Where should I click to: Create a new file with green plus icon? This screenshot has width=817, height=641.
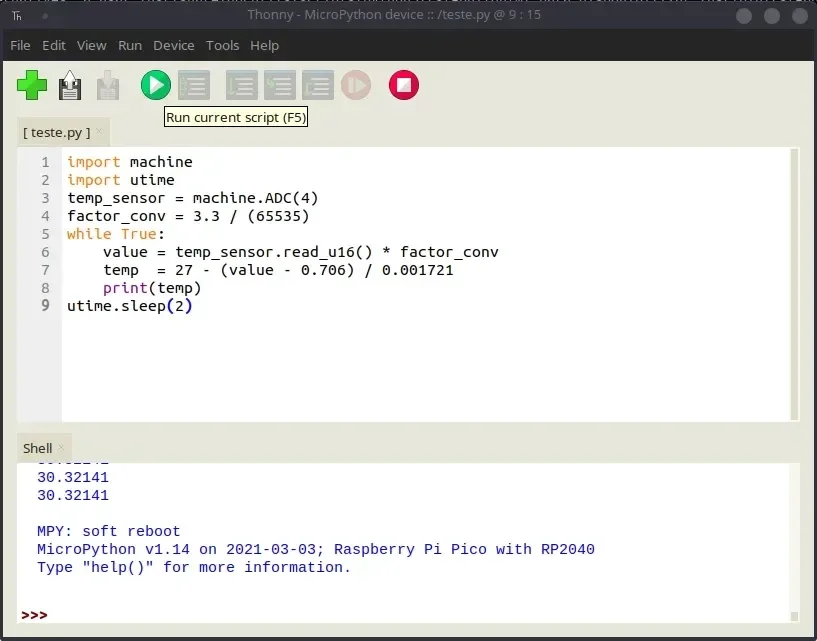(32, 85)
